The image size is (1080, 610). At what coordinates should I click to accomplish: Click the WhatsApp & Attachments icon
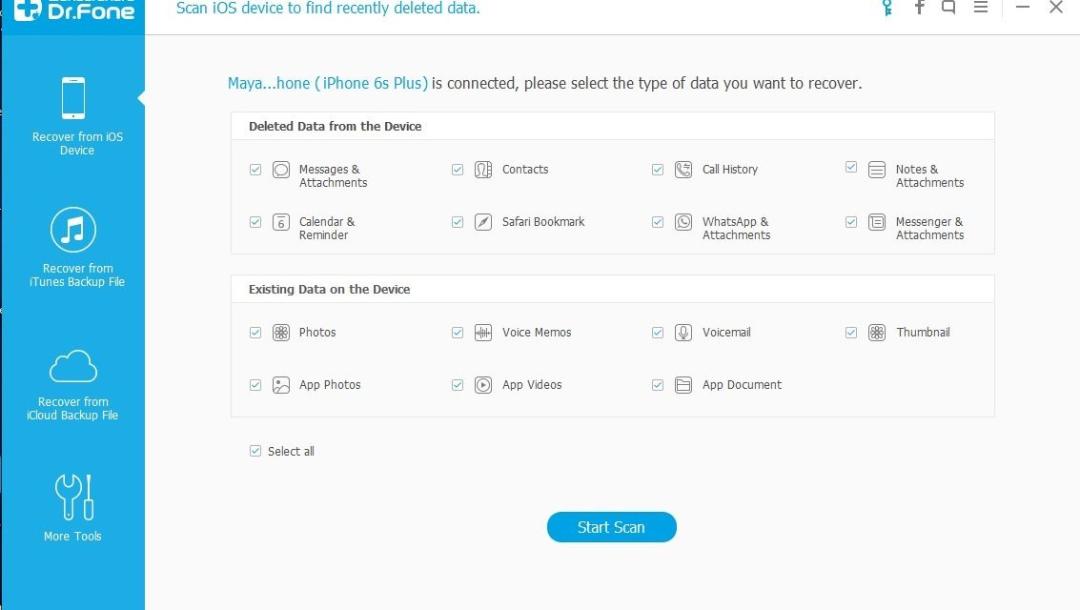coord(683,222)
